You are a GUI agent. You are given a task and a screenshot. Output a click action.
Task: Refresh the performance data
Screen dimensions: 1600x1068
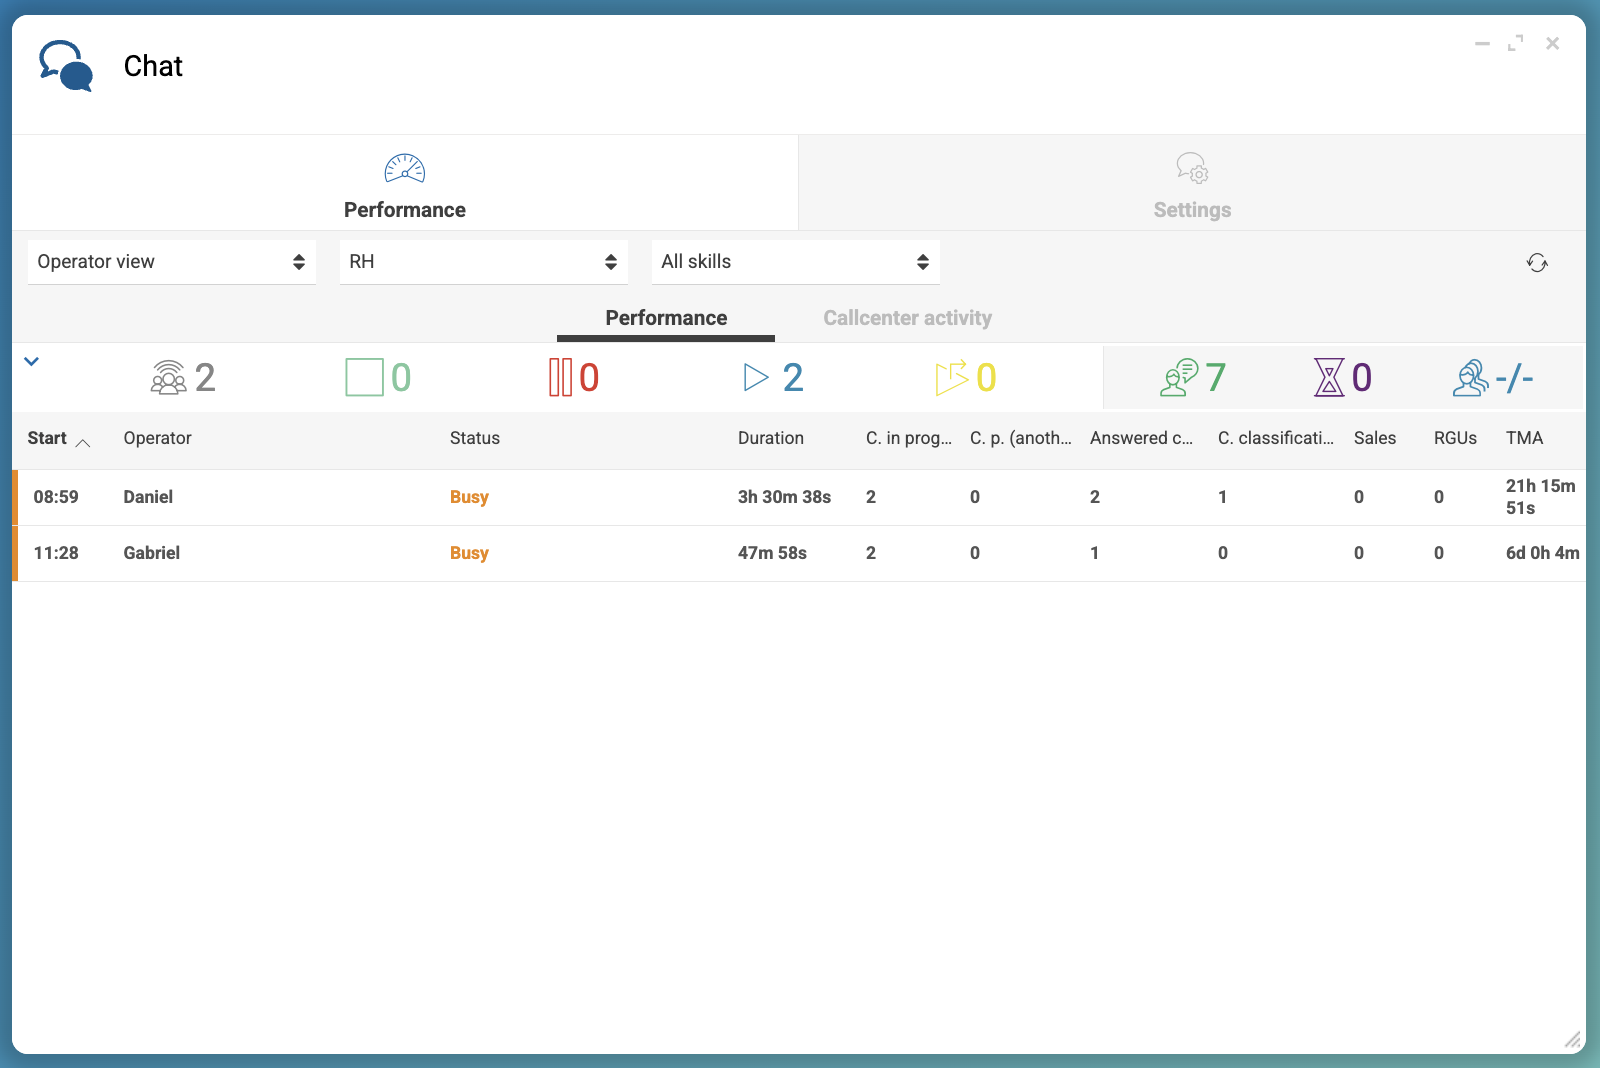[1537, 263]
